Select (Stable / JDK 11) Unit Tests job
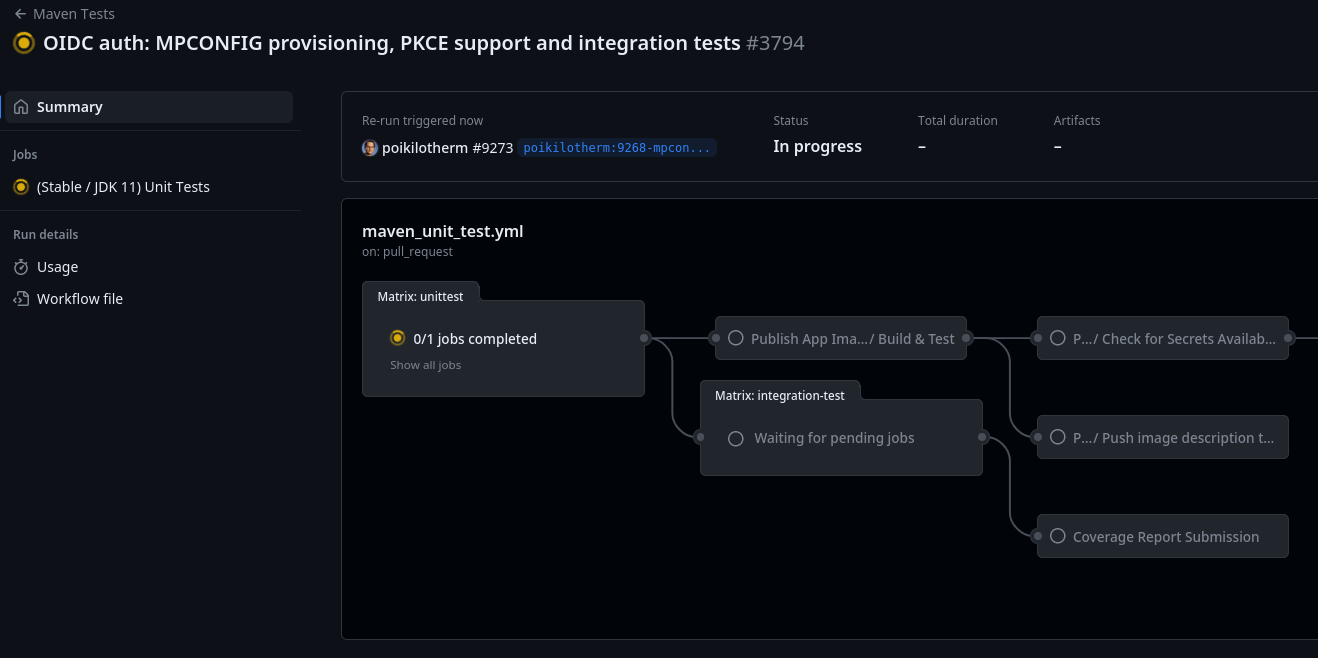 click(x=123, y=187)
